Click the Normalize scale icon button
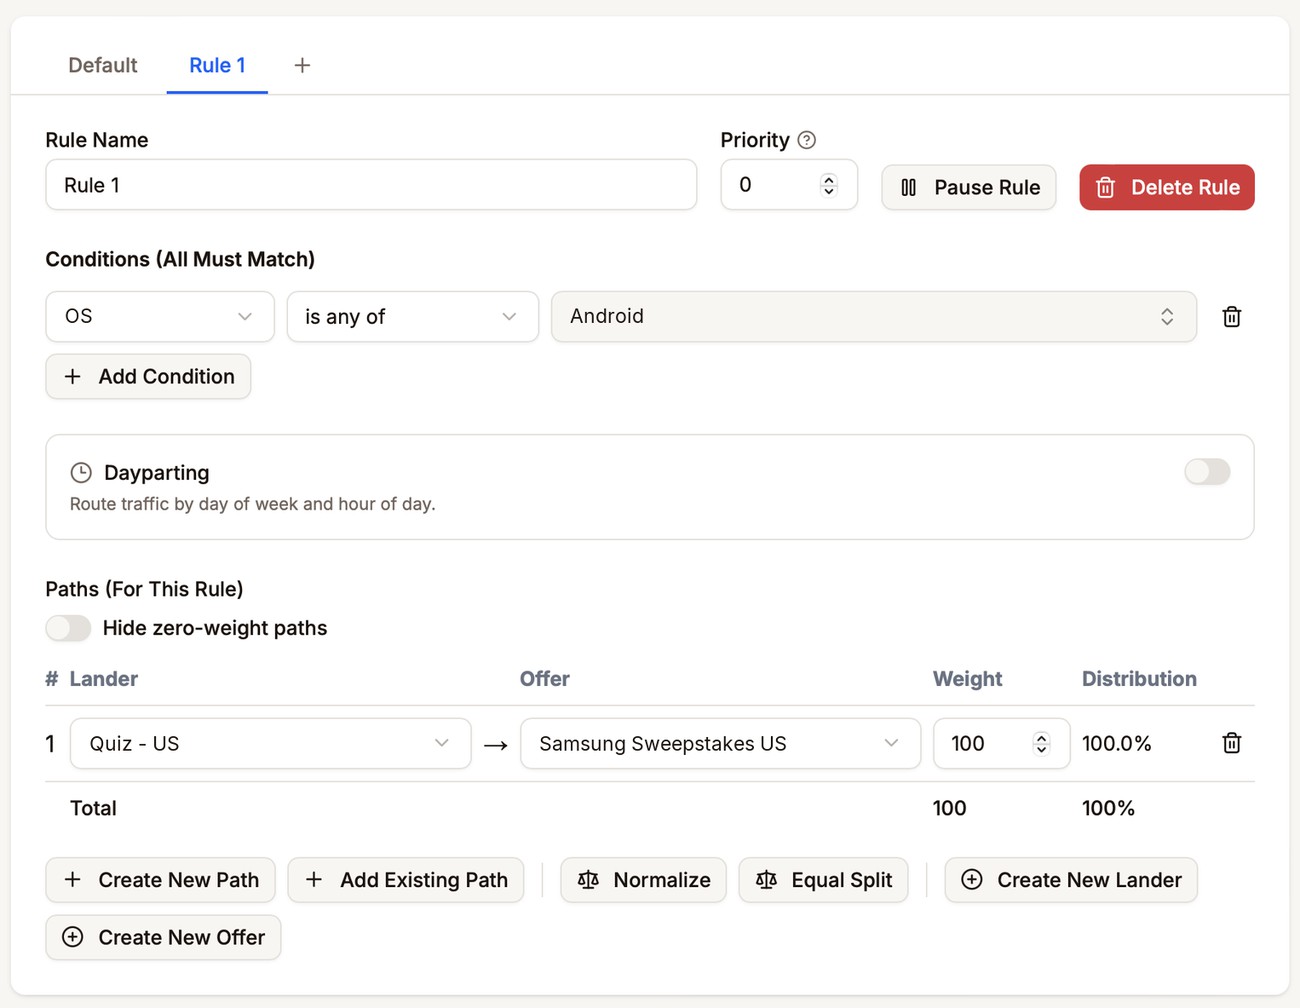This screenshot has width=1300, height=1008. [x=644, y=880]
